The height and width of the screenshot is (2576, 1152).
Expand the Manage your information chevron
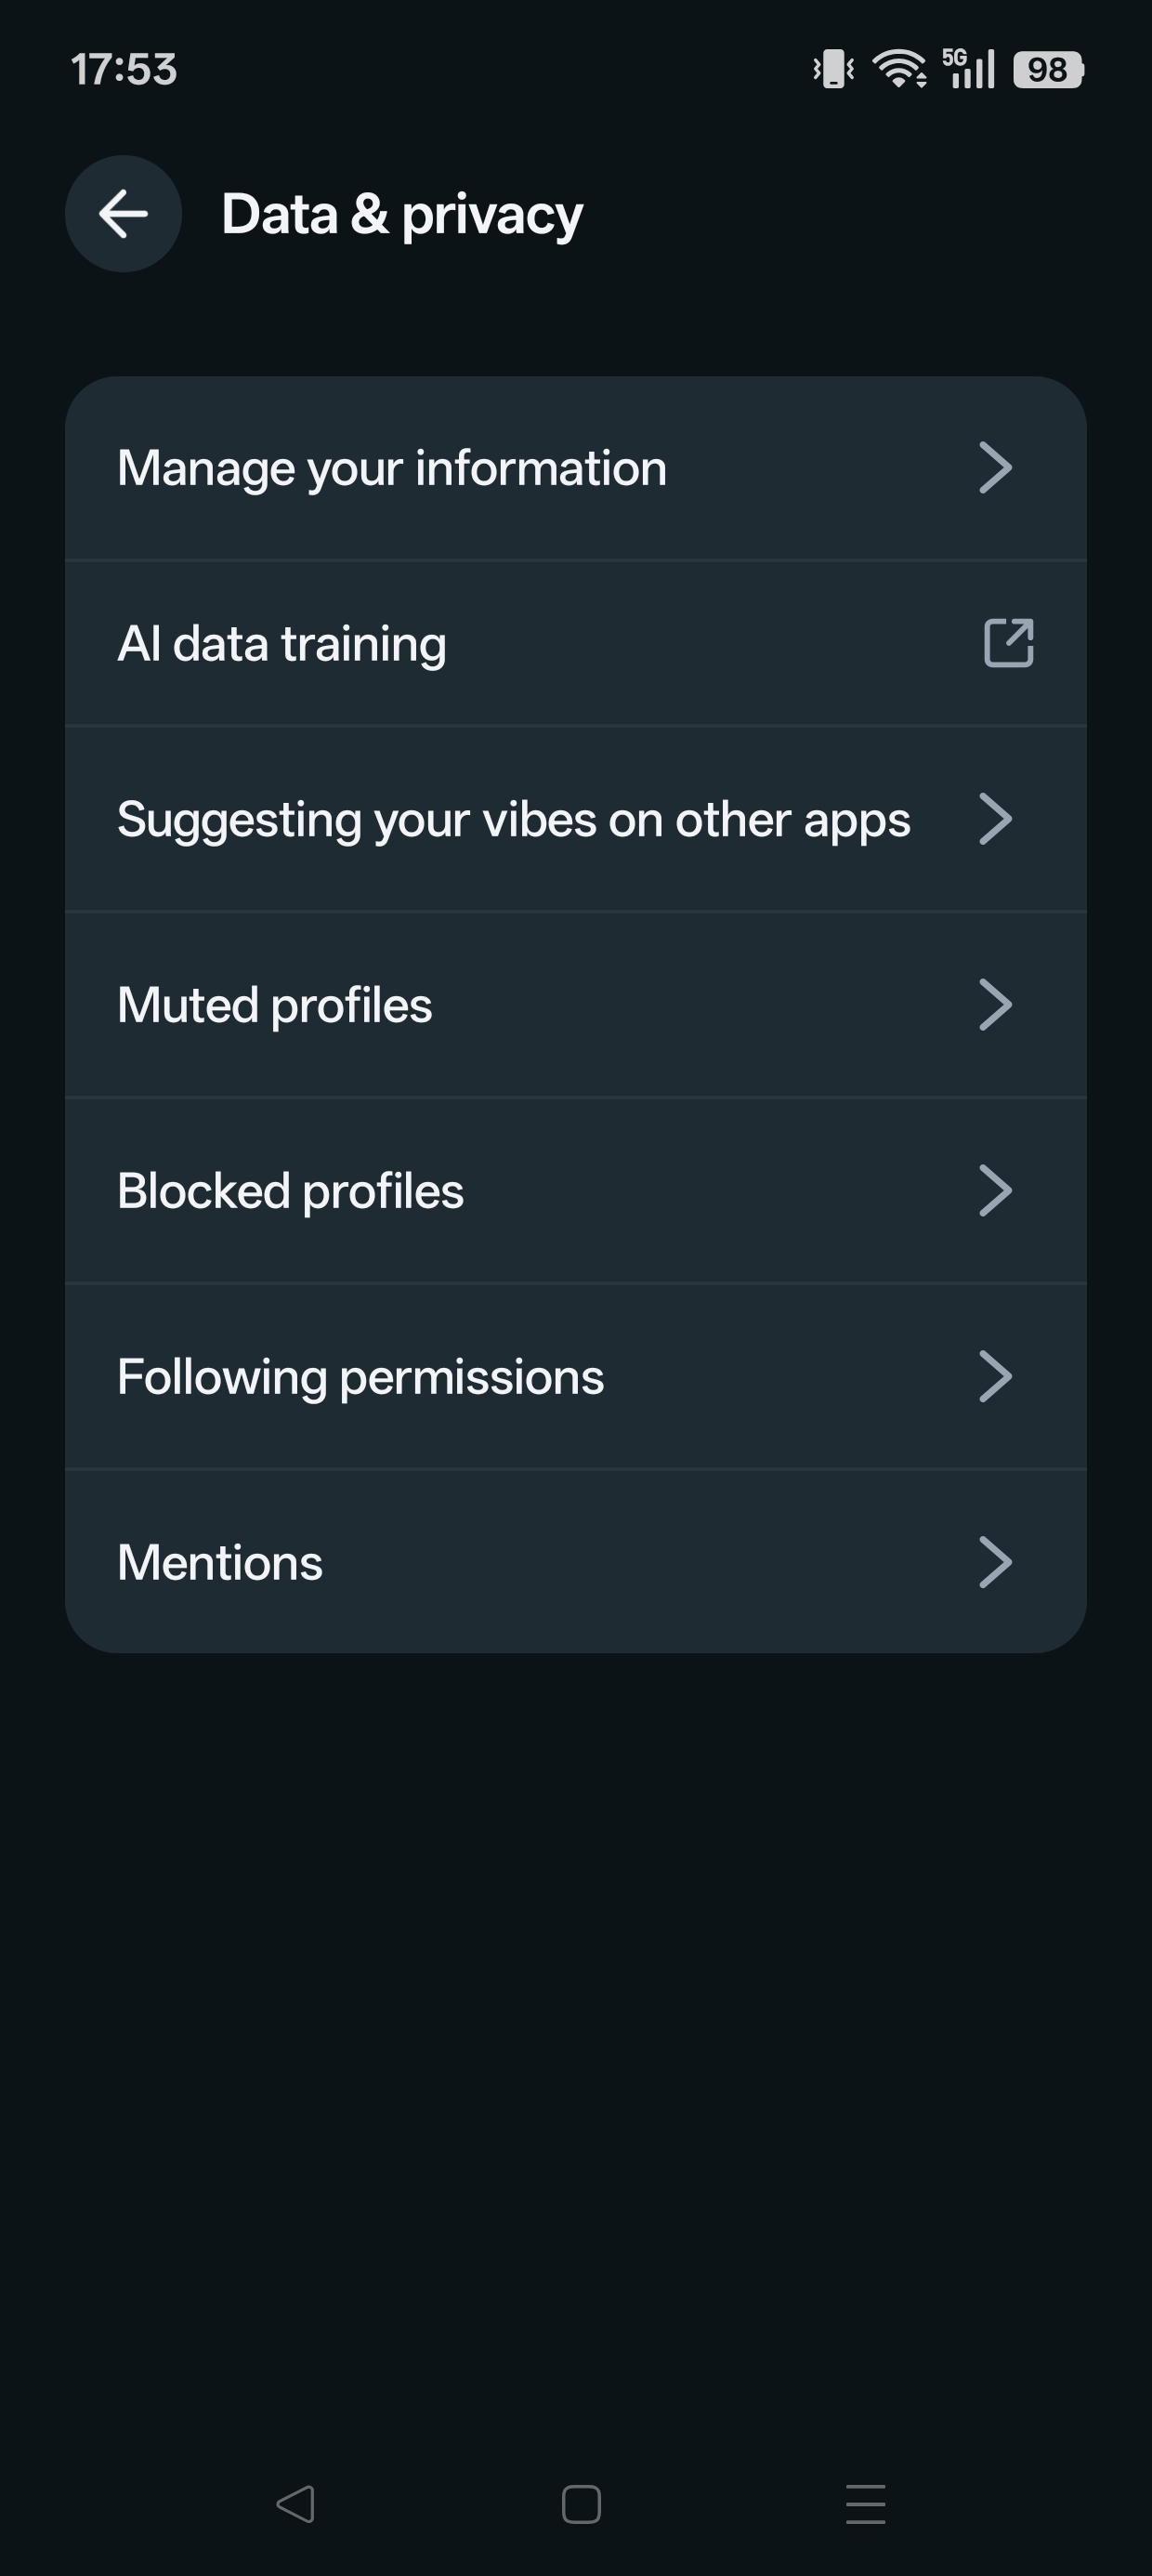pos(995,468)
